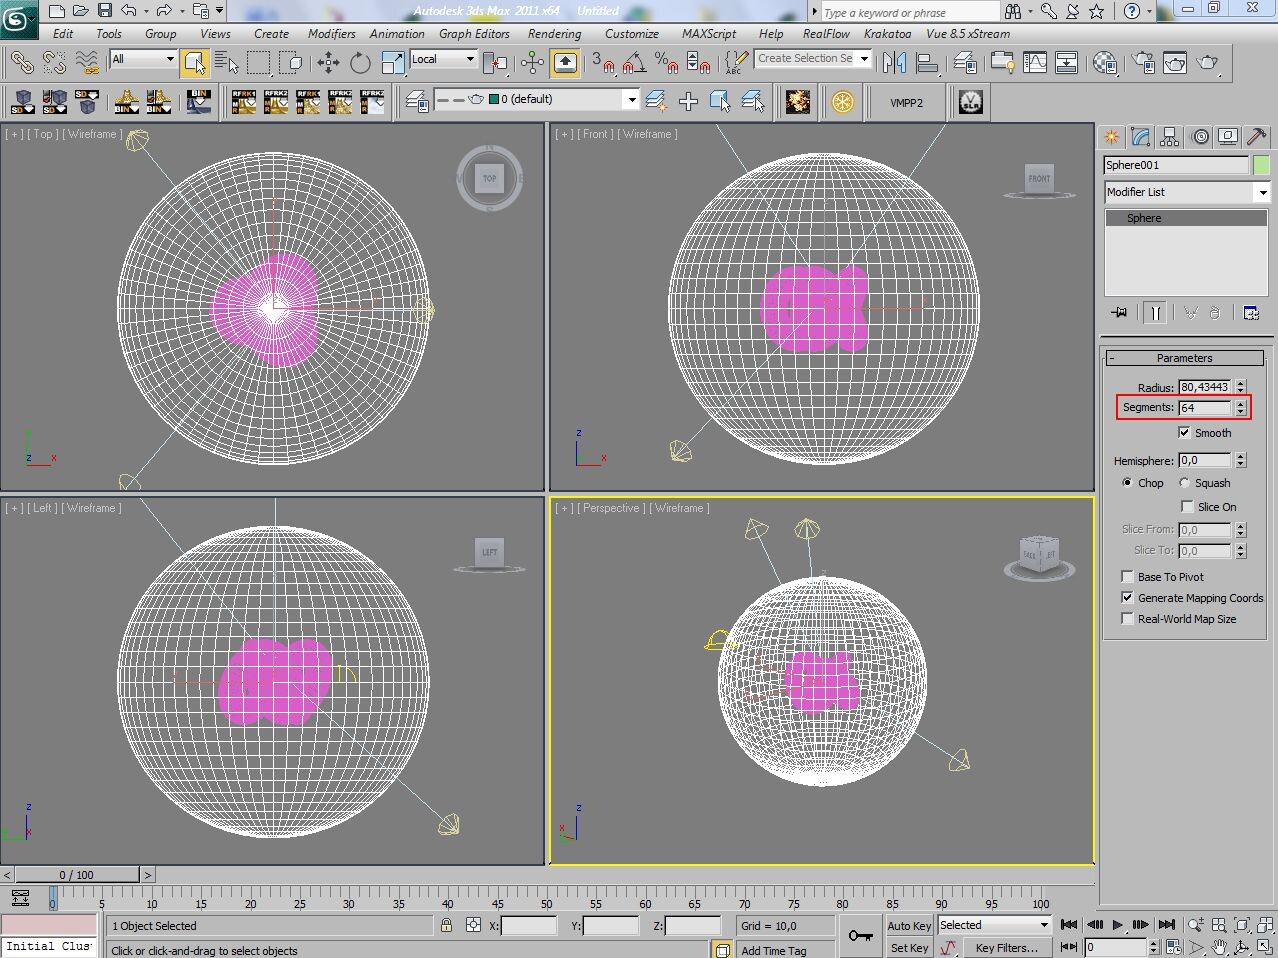This screenshot has width=1278, height=958.
Task: Open the MAXScript menu
Action: [x=709, y=34]
